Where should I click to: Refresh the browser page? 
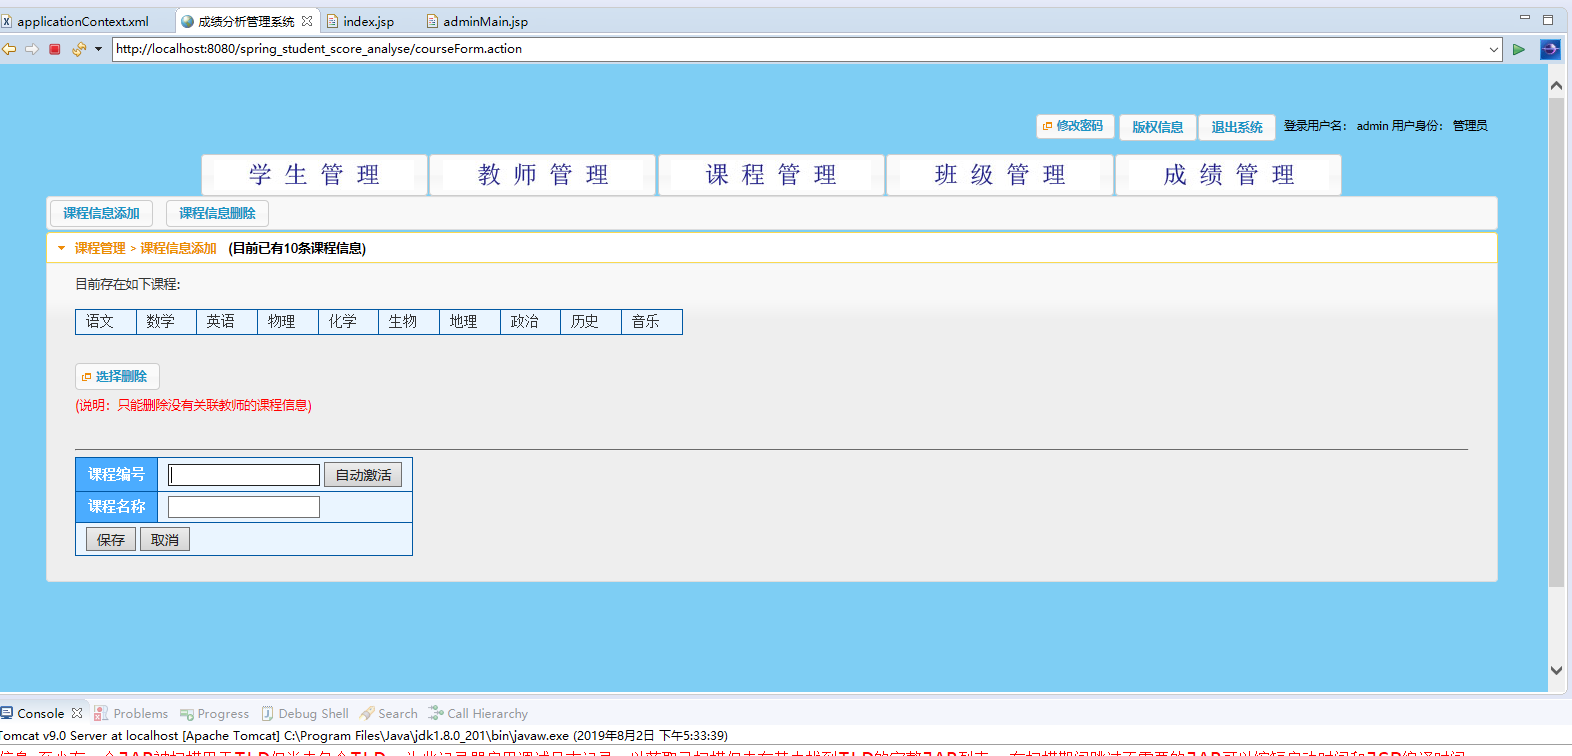(79, 49)
